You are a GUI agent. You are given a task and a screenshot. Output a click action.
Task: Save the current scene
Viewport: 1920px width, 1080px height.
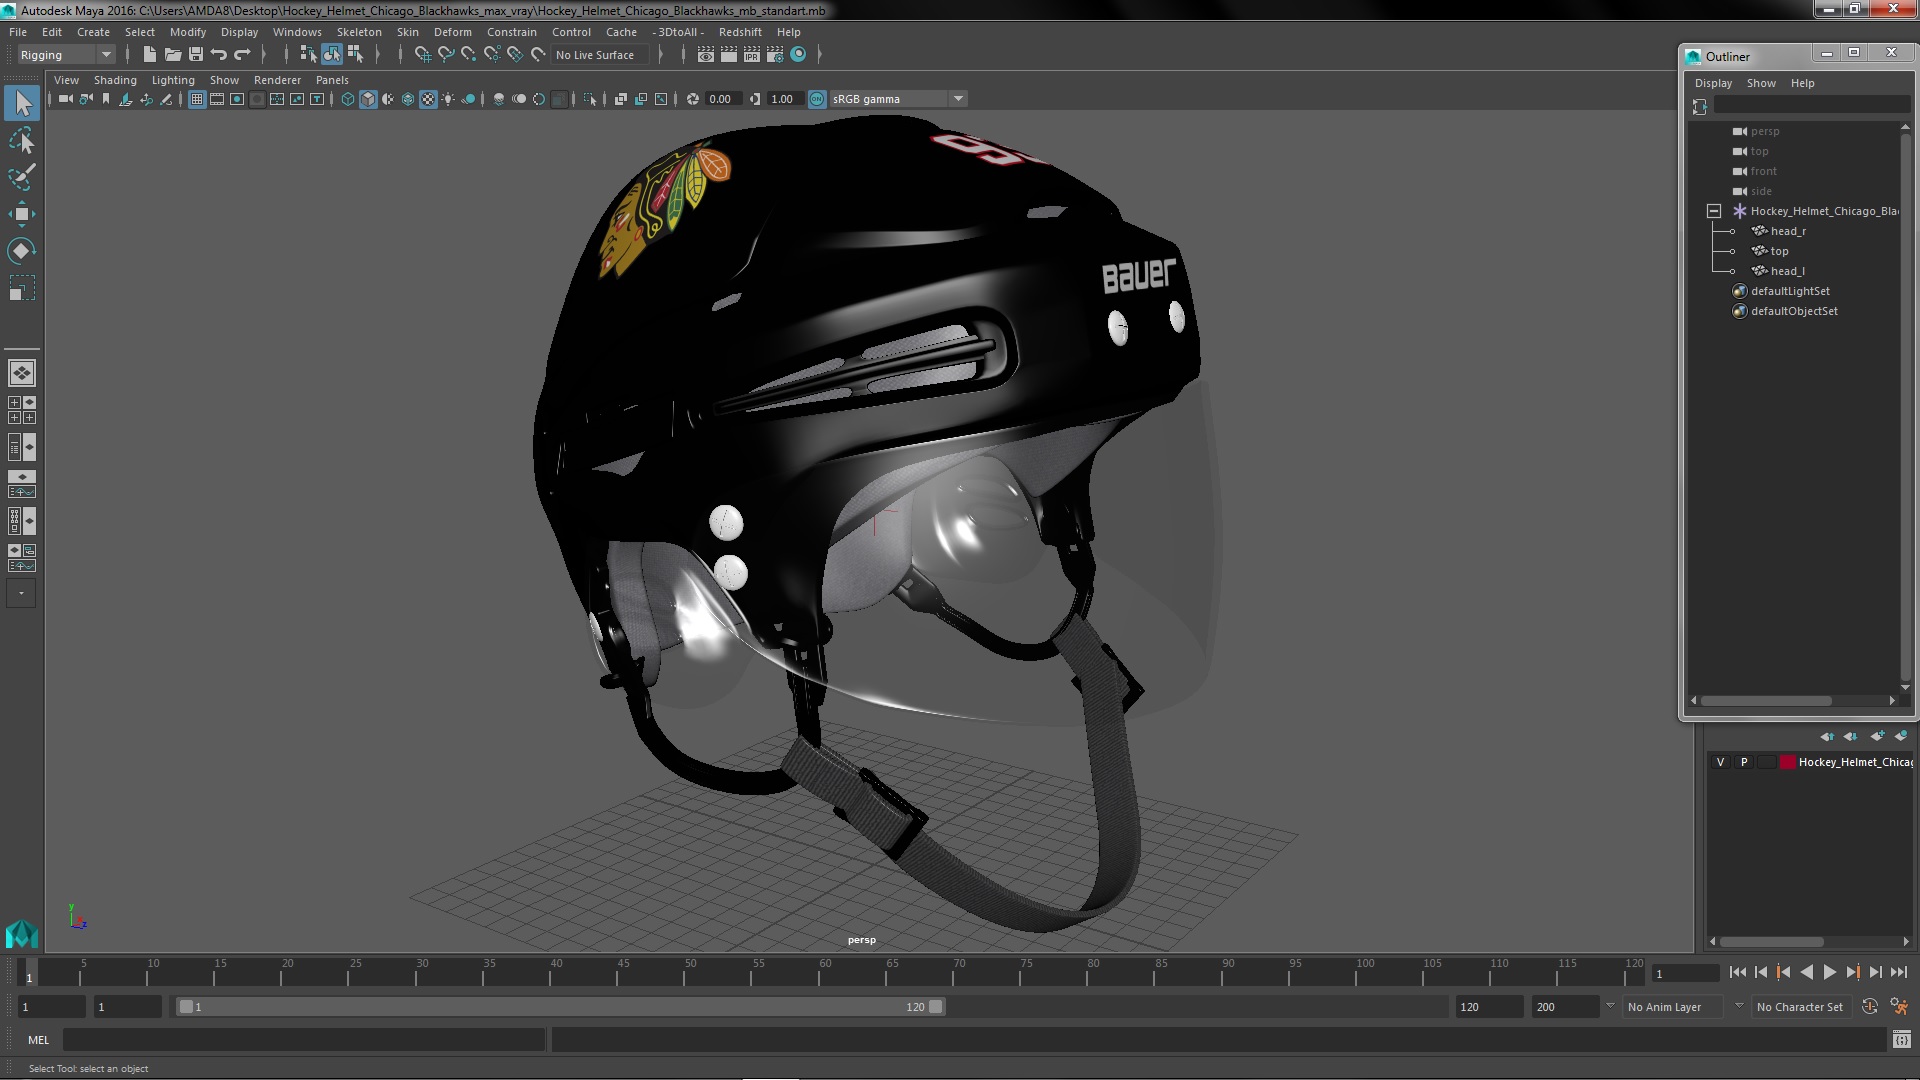pyautogui.click(x=196, y=55)
